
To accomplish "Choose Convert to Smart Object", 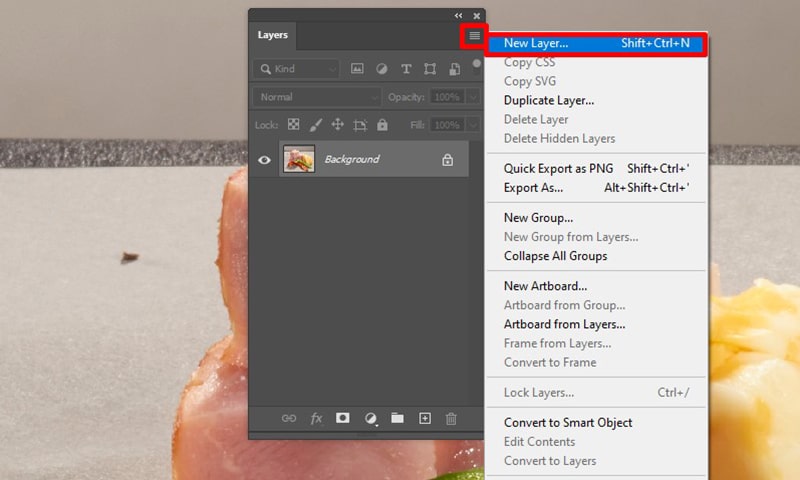I will coord(596,422).
